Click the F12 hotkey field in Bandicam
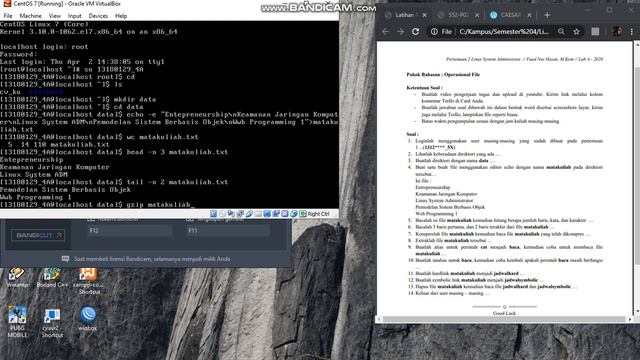This screenshot has height=360, width=640. (x=130, y=231)
